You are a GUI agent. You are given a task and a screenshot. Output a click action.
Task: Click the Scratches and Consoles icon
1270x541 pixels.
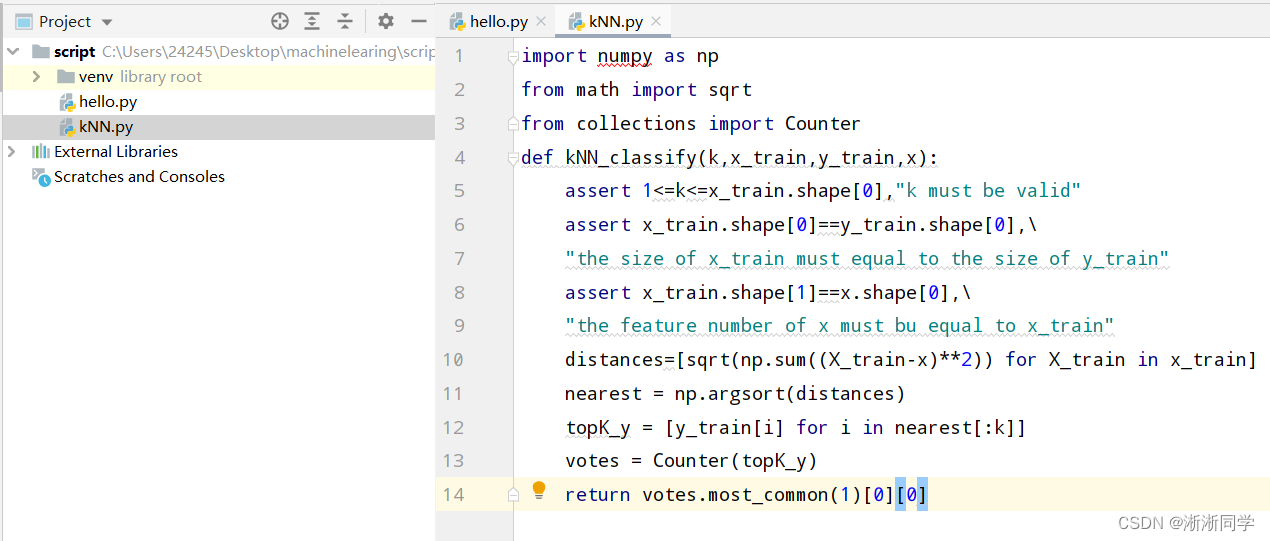(41, 177)
